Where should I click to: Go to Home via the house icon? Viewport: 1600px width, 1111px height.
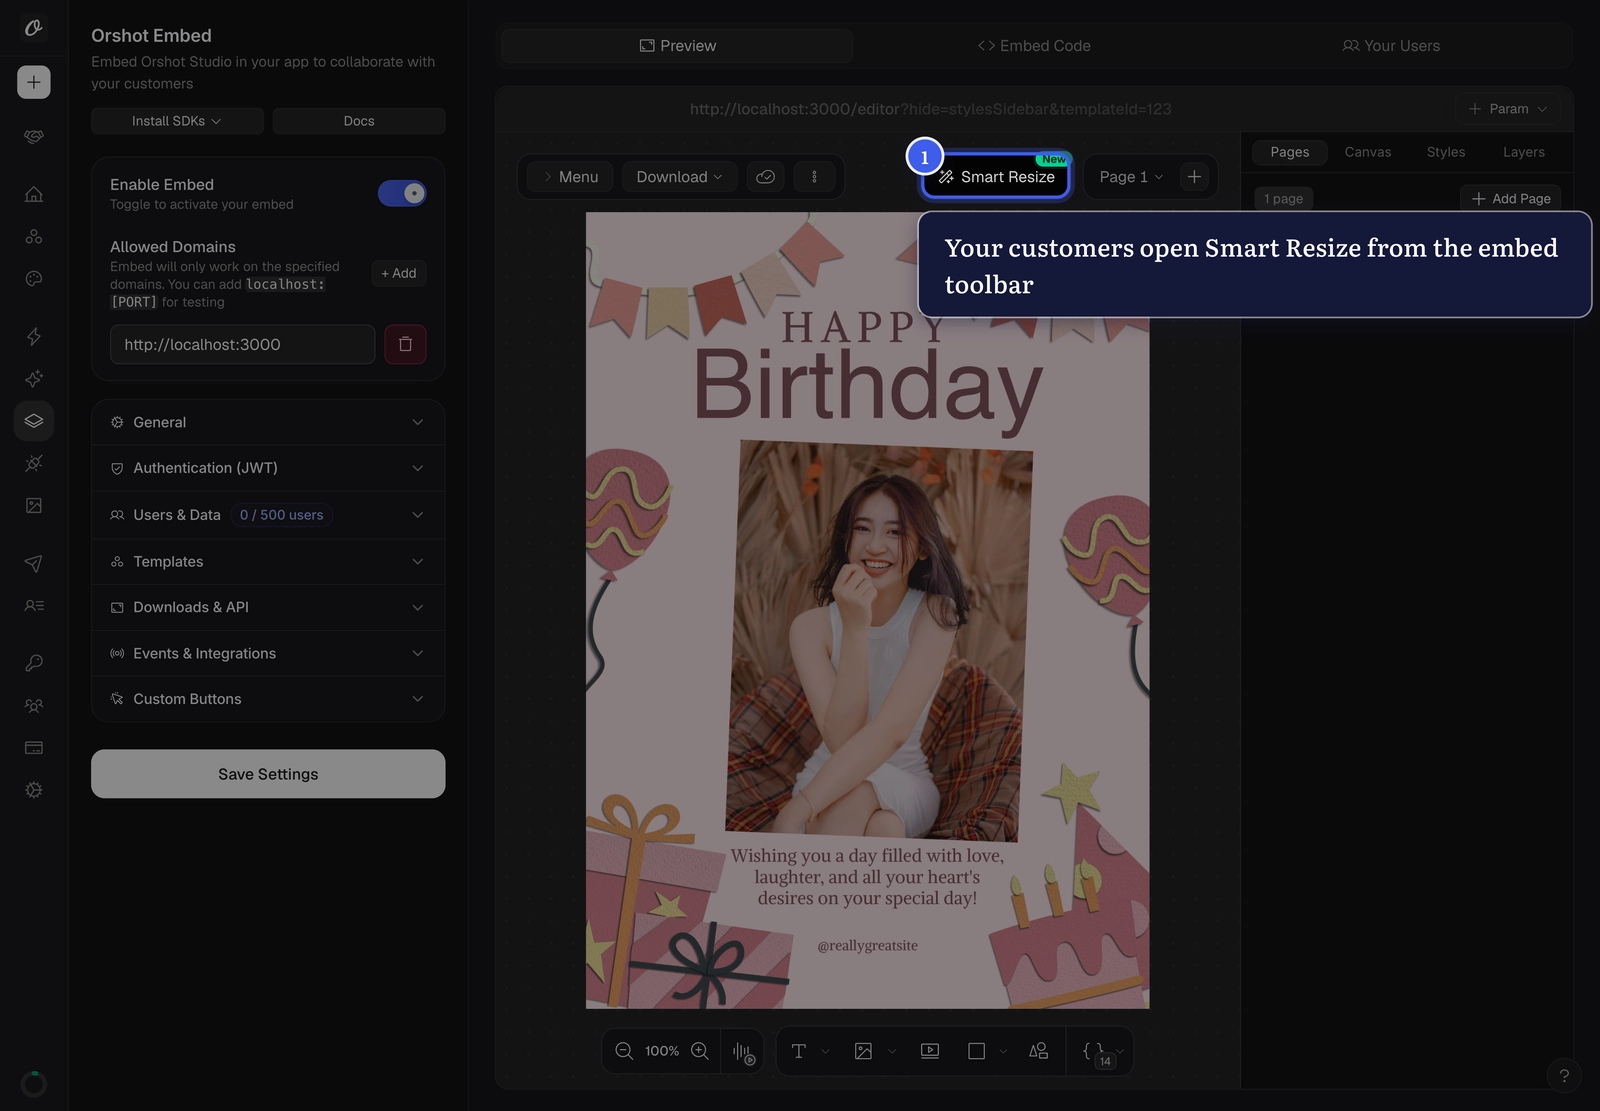(34, 194)
